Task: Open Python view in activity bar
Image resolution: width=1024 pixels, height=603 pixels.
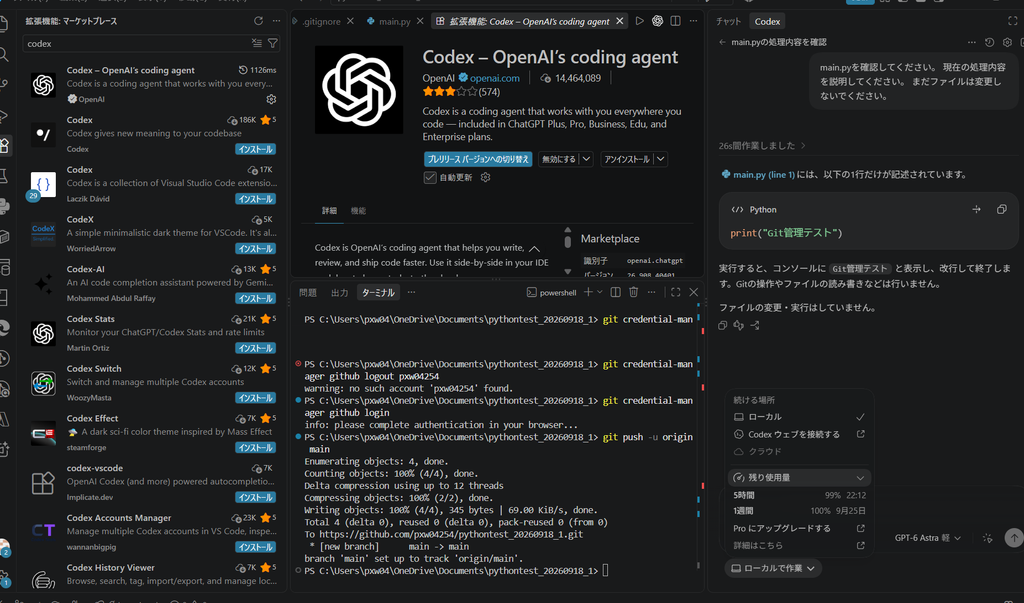Action: pyautogui.click(x=5, y=206)
